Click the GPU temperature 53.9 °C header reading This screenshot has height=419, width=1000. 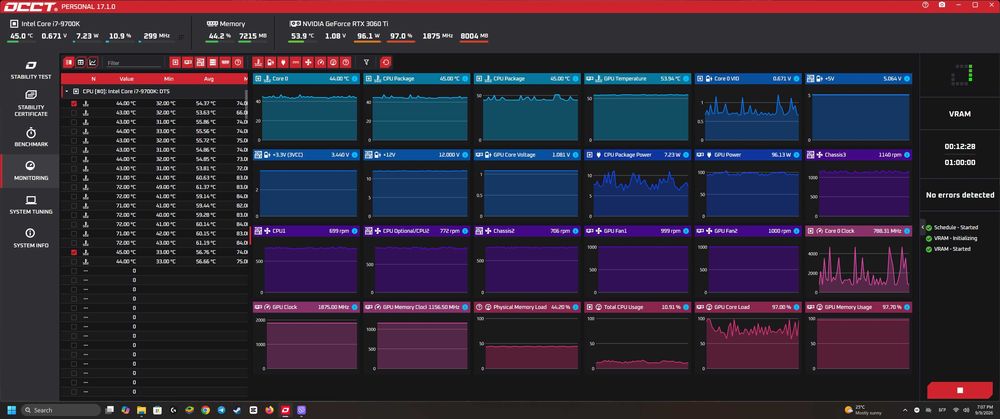(302, 36)
